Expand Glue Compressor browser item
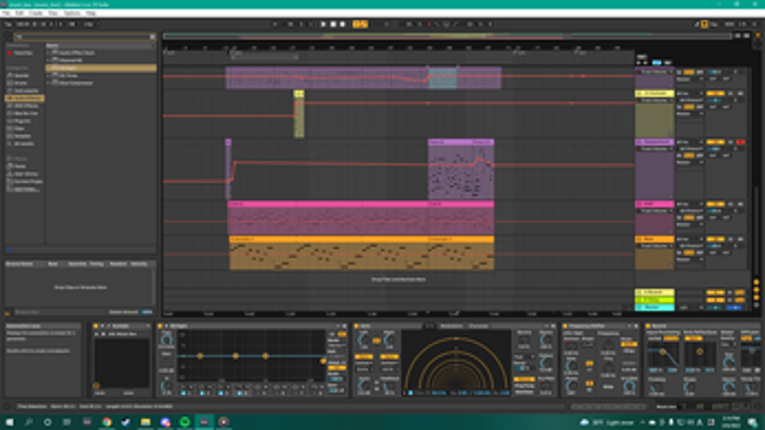The width and height of the screenshot is (765, 430). point(49,83)
